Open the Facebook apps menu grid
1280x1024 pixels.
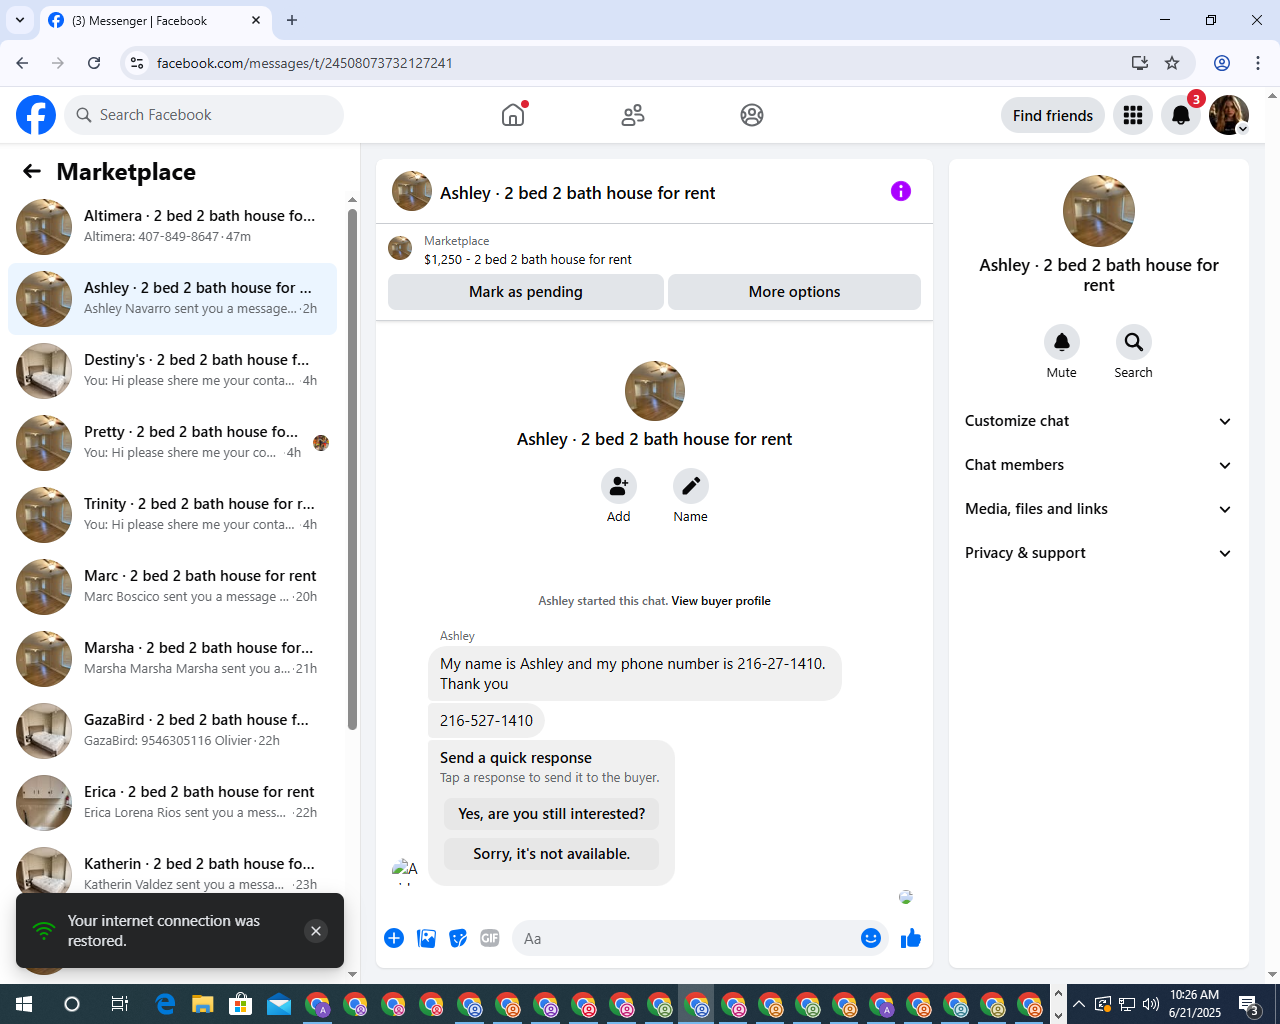pyautogui.click(x=1133, y=115)
